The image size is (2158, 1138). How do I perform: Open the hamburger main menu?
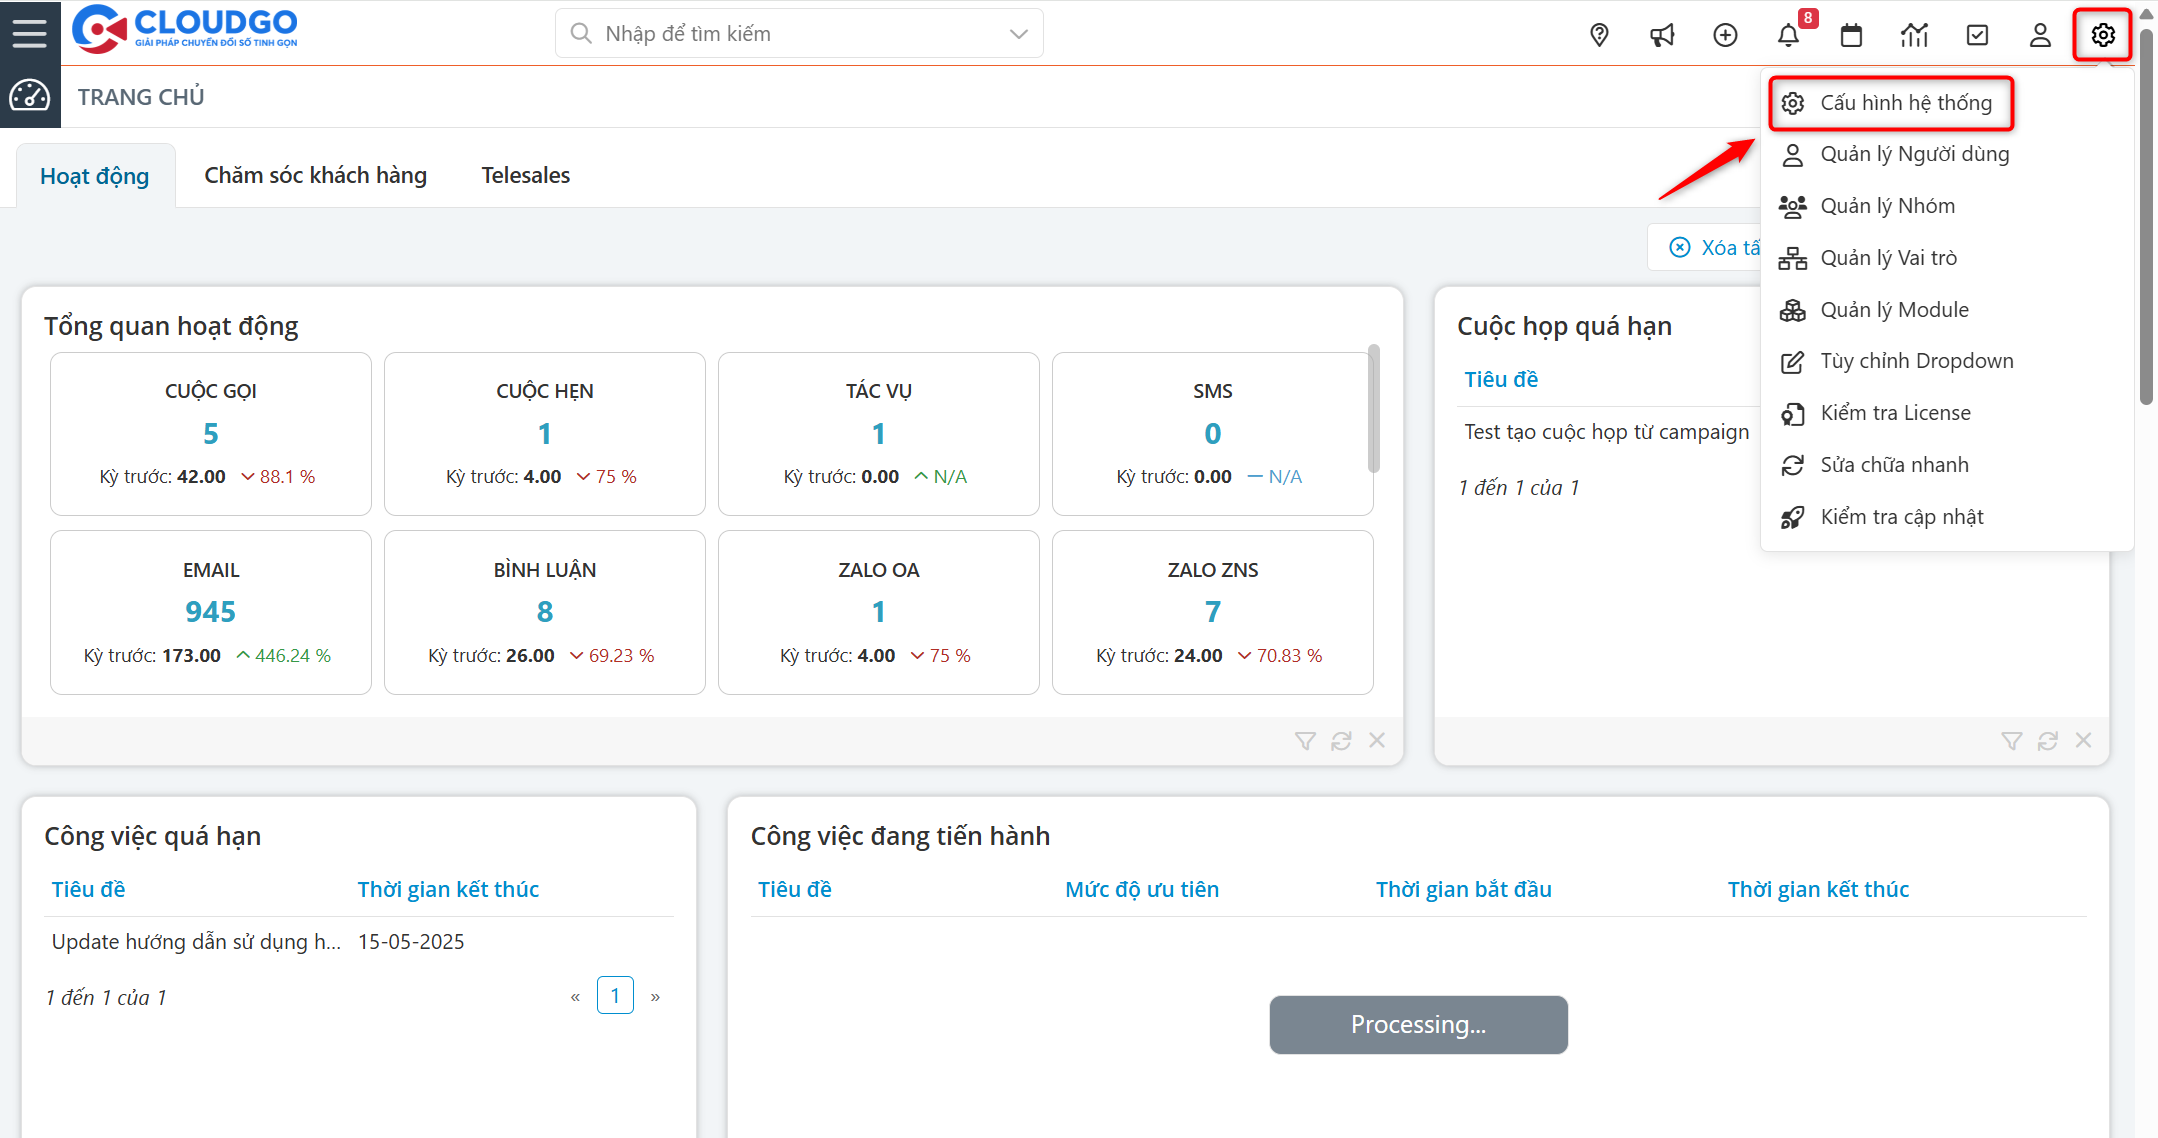29,33
